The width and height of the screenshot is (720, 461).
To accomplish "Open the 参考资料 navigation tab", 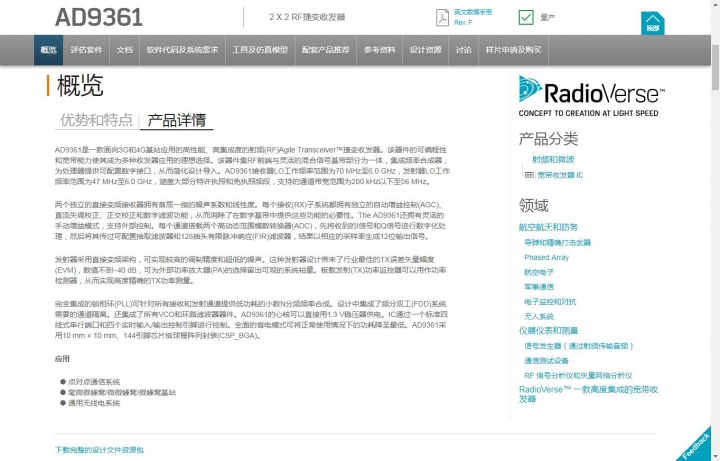I will click(379, 50).
